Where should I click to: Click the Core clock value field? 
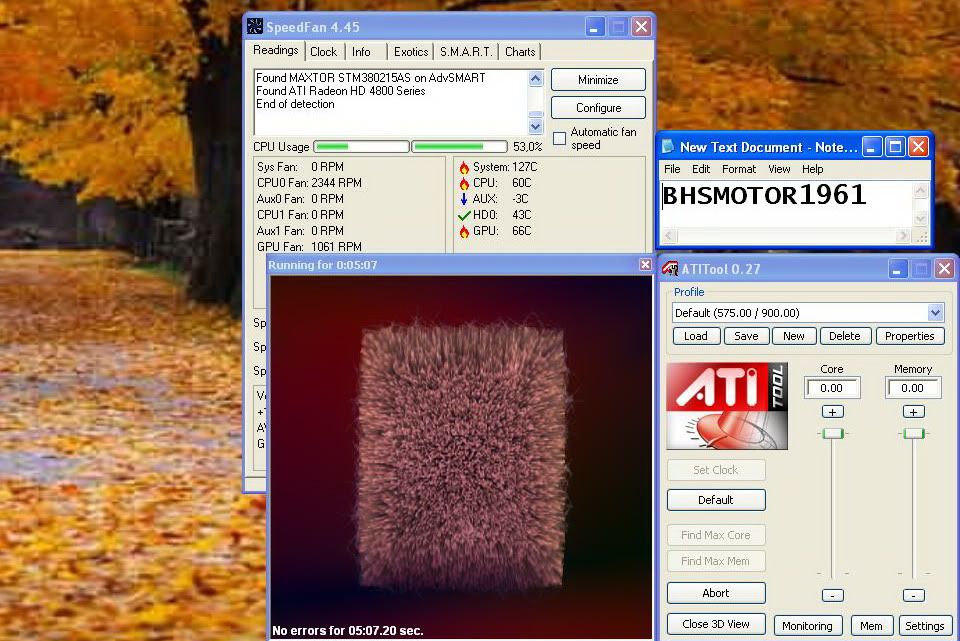[831, 388]
